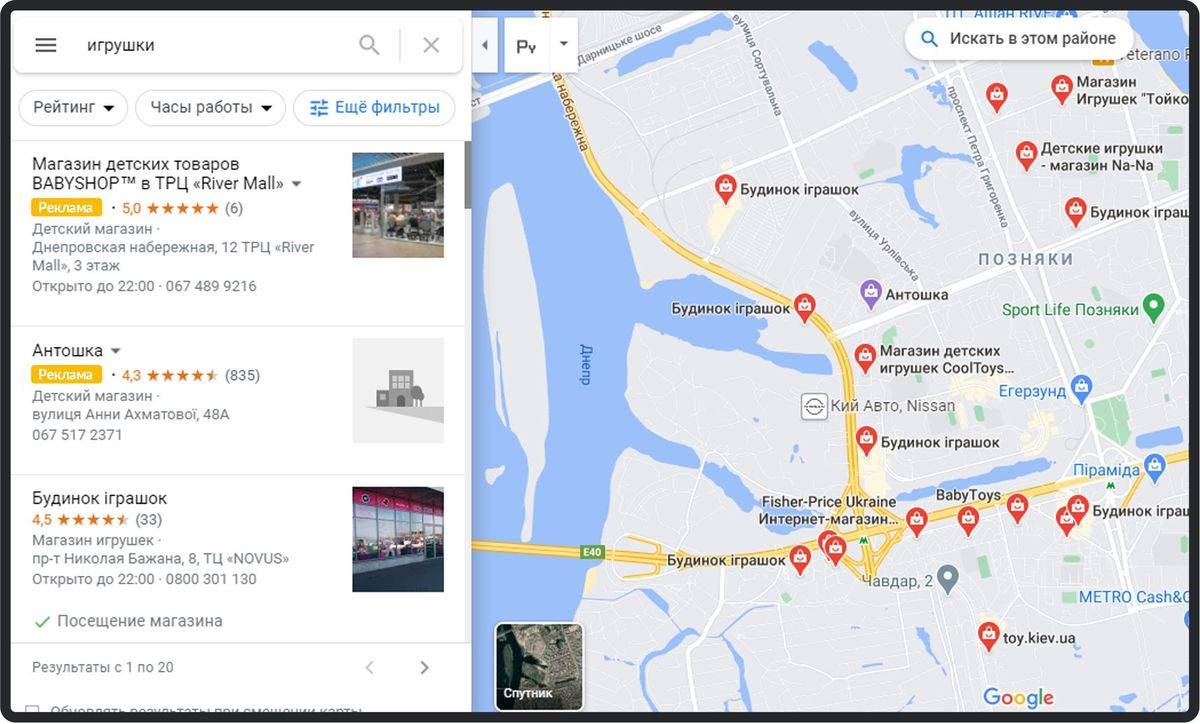
Task: Select Fisher-Price Ukraine map pin
Action: click(916, 520)
